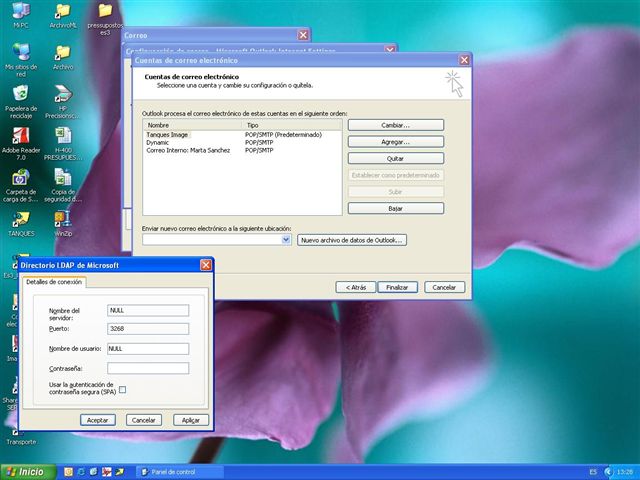Click Aplicar in LDAP dialog
Image resolution: width=640 pixels, height=480 pixels.
click(191, 420)
